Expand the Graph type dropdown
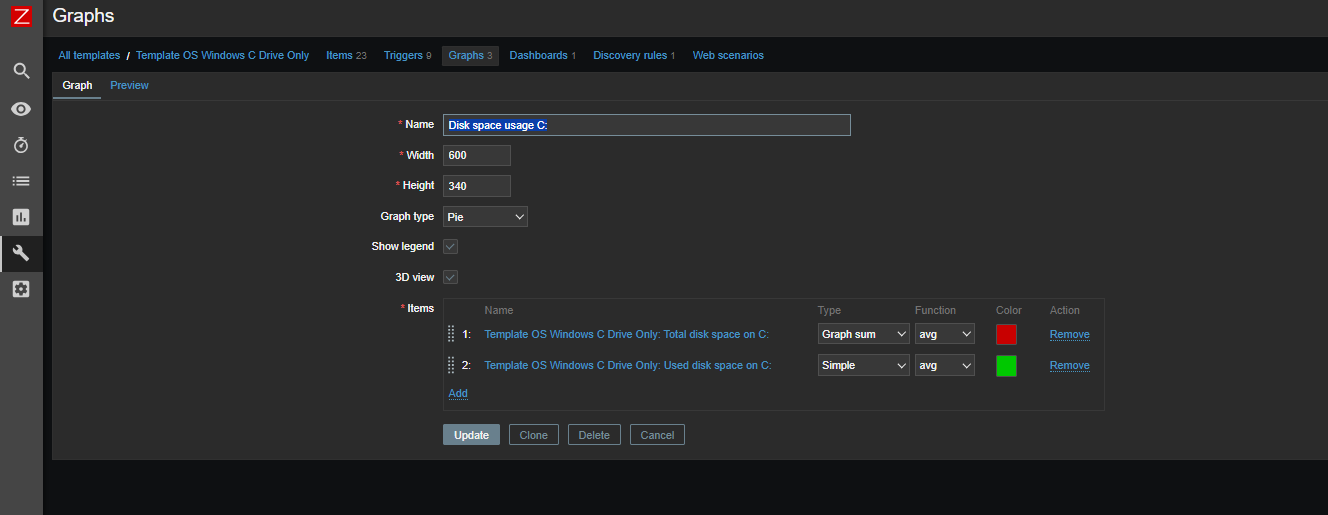 click(485, 216)
